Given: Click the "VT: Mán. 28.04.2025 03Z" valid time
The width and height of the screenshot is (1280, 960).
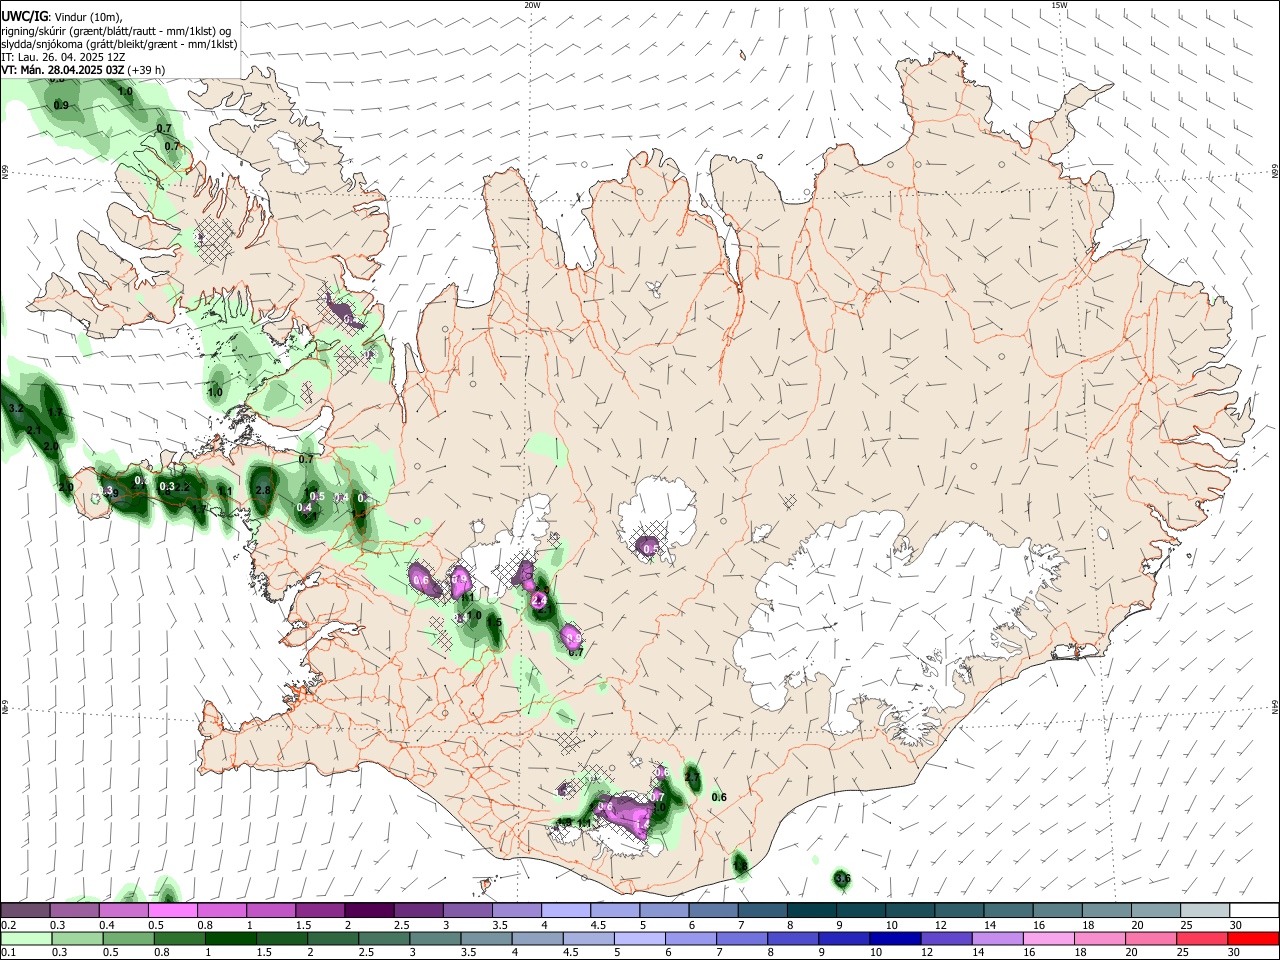Looking at the screenshot, I should click(63, 70).
